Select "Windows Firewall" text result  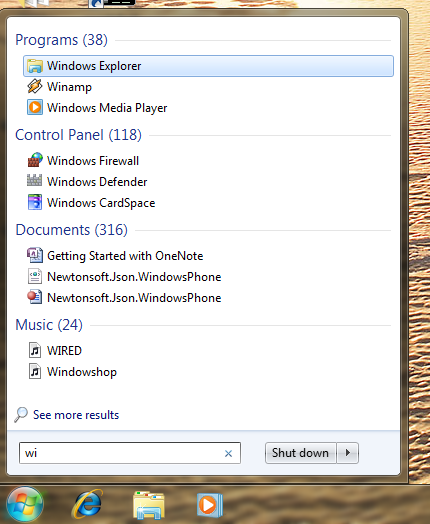93,161
